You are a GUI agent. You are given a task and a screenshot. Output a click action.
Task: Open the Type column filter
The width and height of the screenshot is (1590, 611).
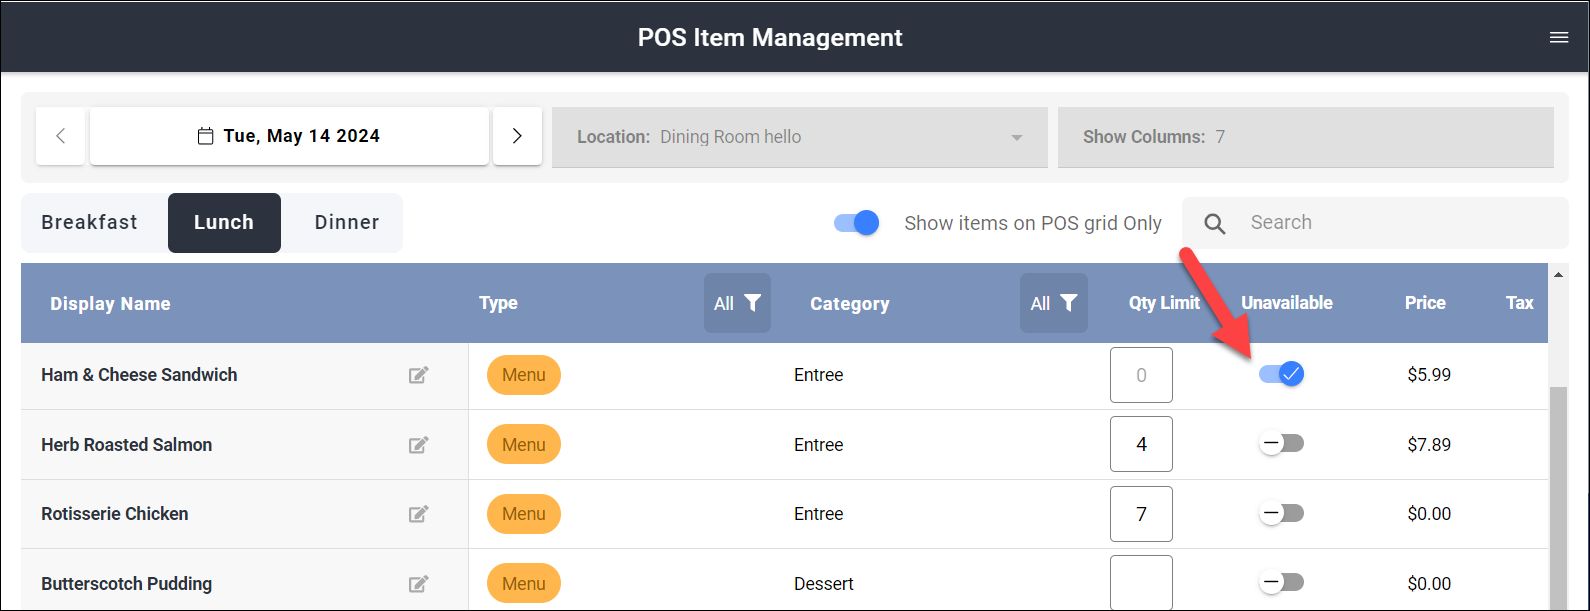737,303
